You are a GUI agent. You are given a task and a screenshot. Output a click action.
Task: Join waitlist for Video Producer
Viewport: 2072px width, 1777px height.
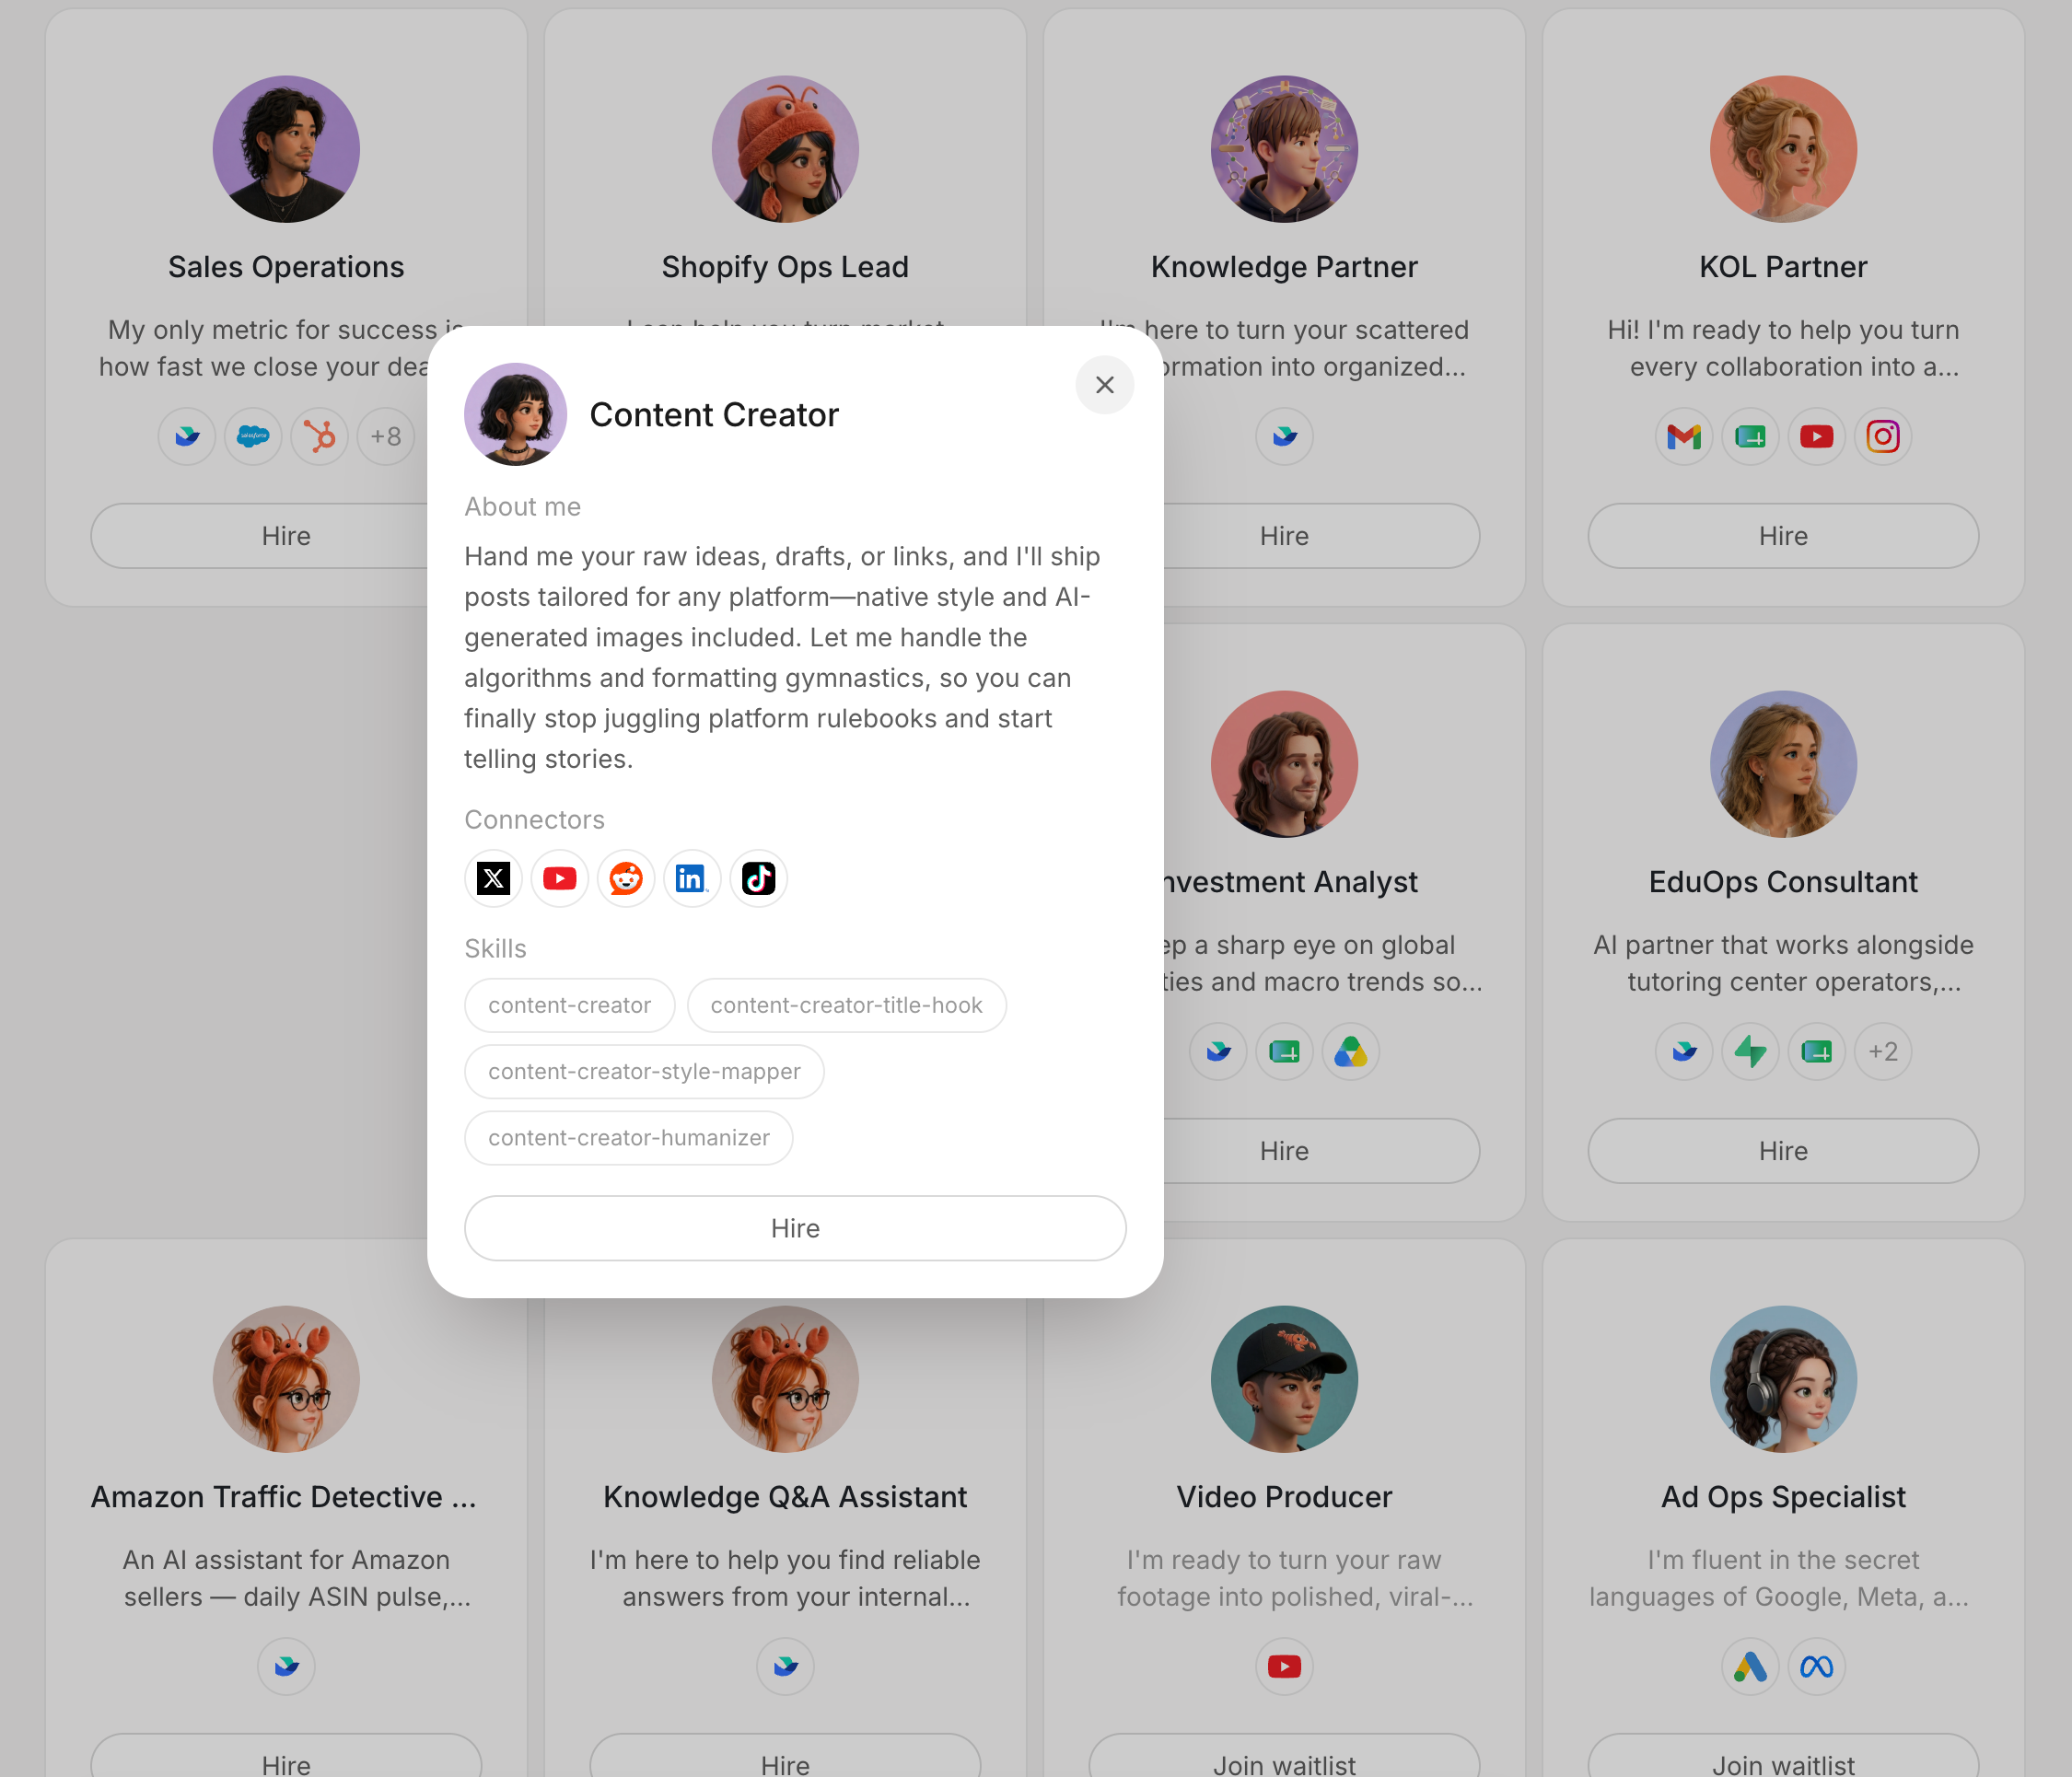point(1284,1756)
